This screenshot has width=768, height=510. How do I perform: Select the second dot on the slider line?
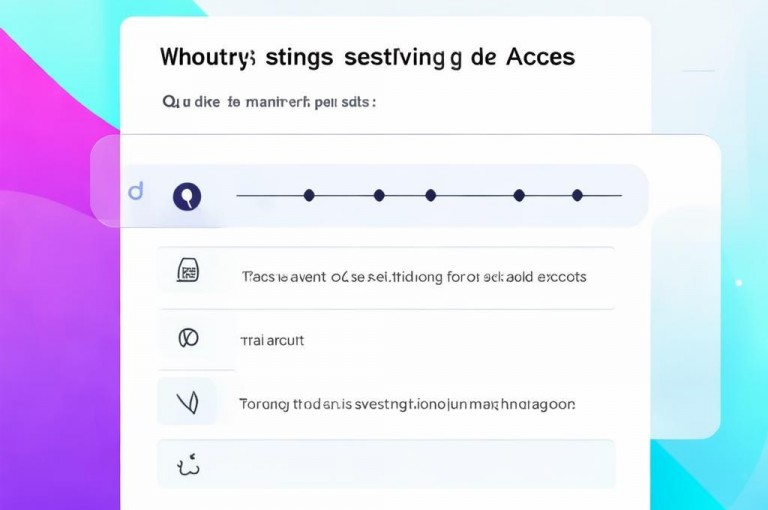coord(379,195)
